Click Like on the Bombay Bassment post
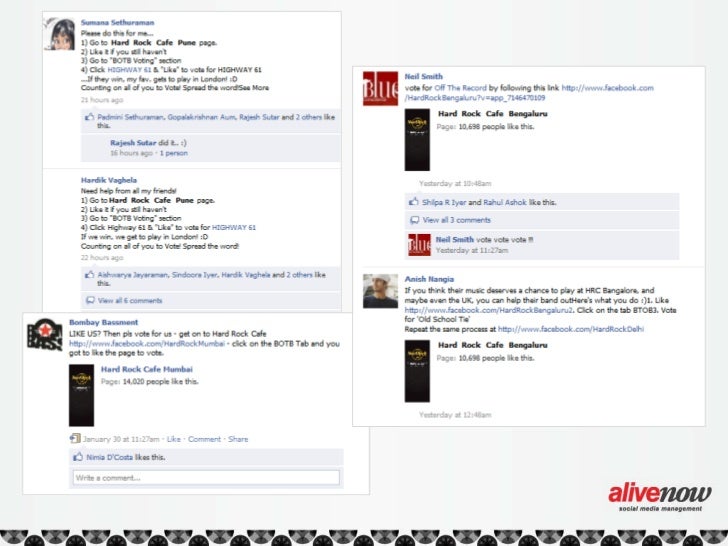728x546 pixels. [x=174, y=439]
